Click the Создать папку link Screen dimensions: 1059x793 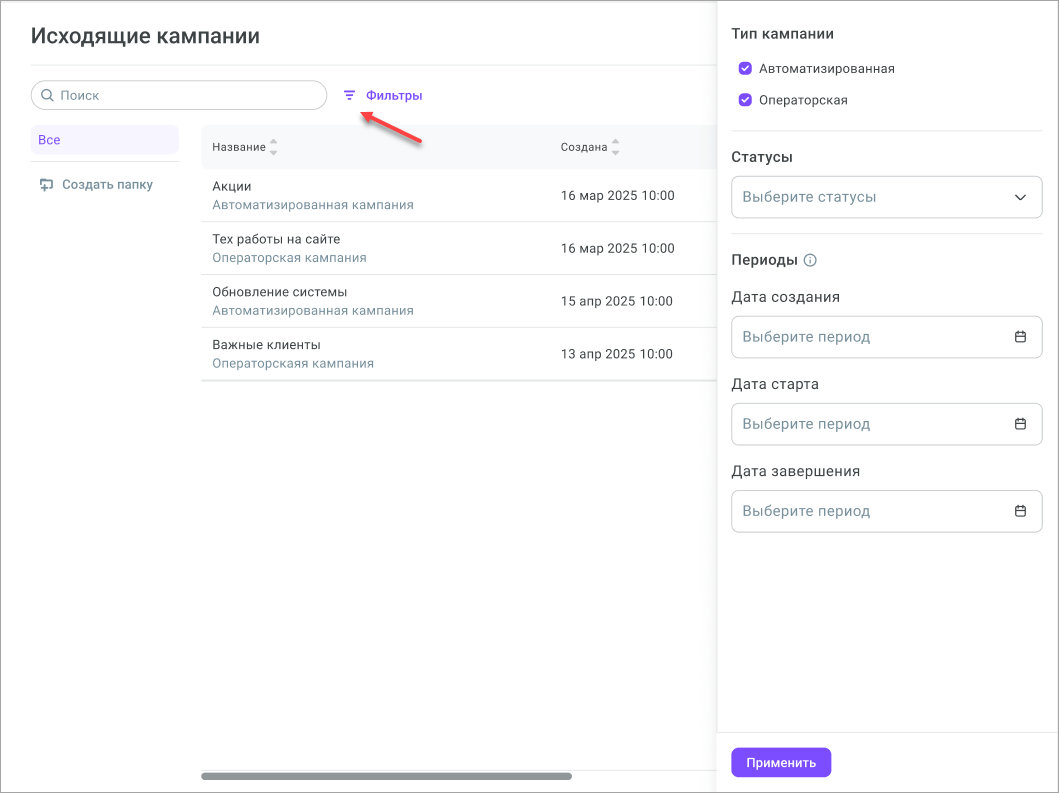(107, 185)
